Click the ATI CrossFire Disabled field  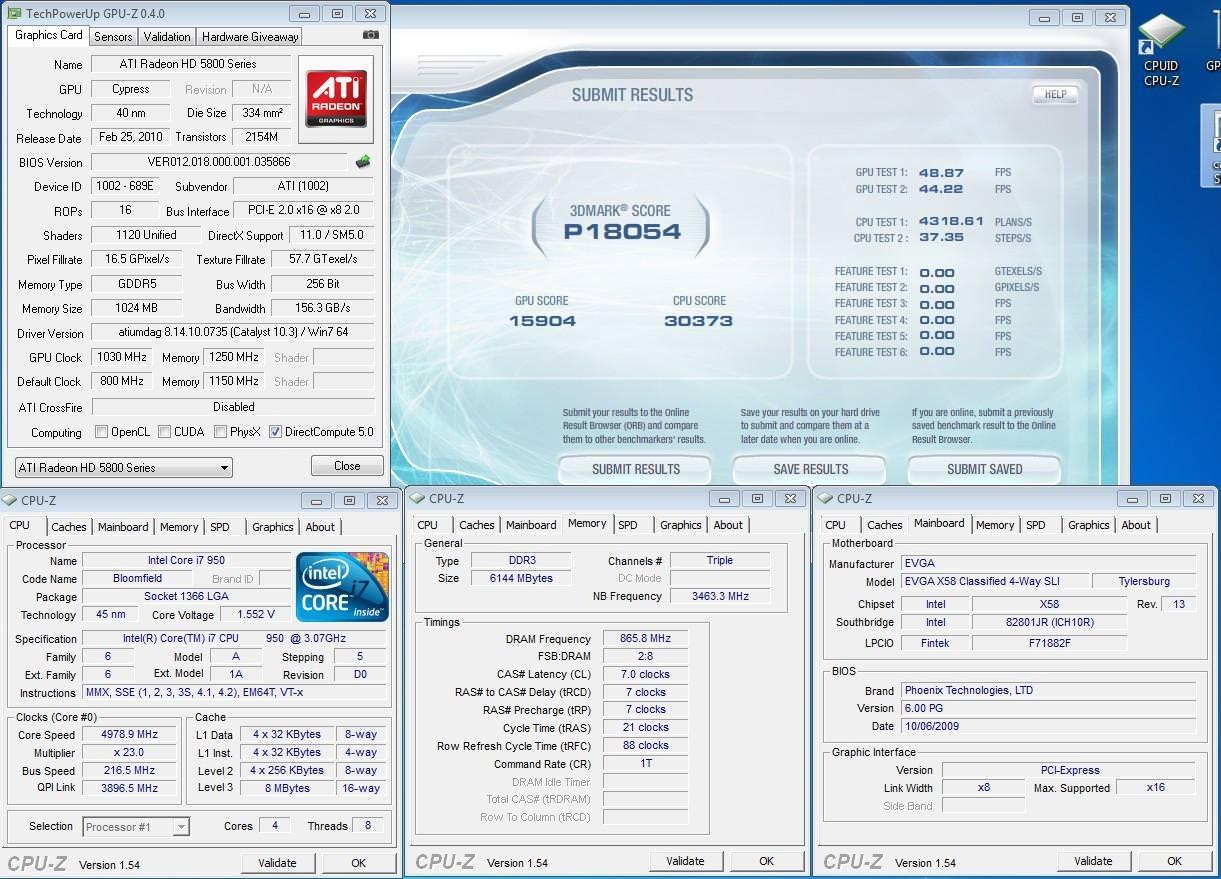point(233,407)
